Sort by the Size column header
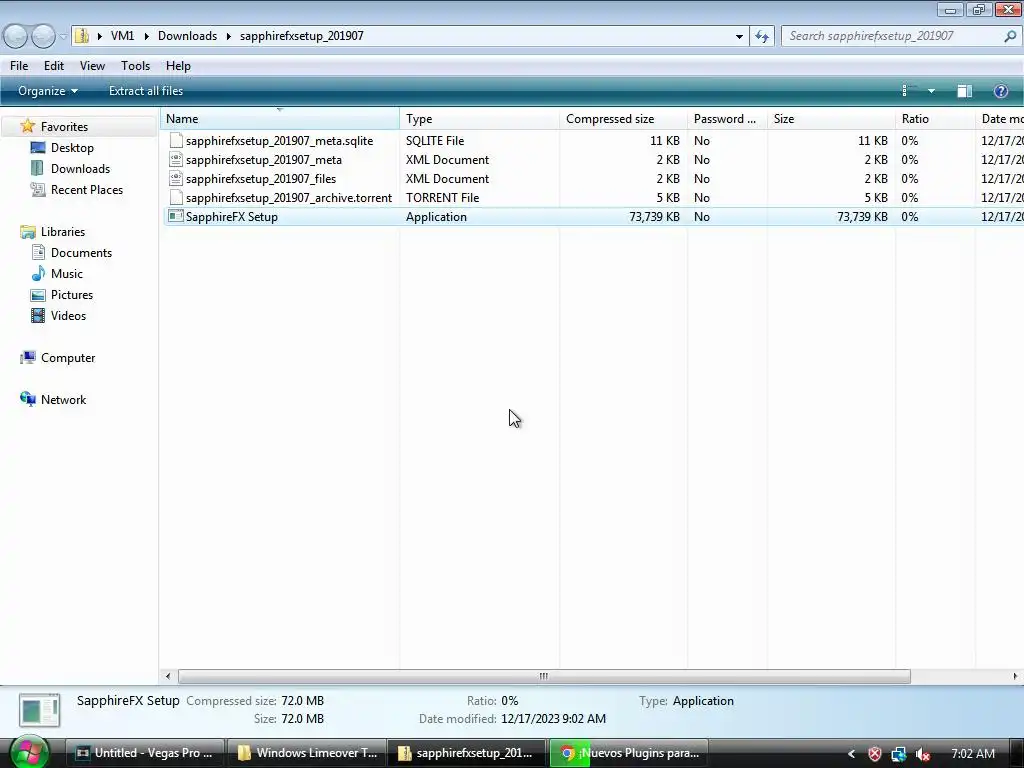Screen dimensions: 1024x768 tap(831, 119)
